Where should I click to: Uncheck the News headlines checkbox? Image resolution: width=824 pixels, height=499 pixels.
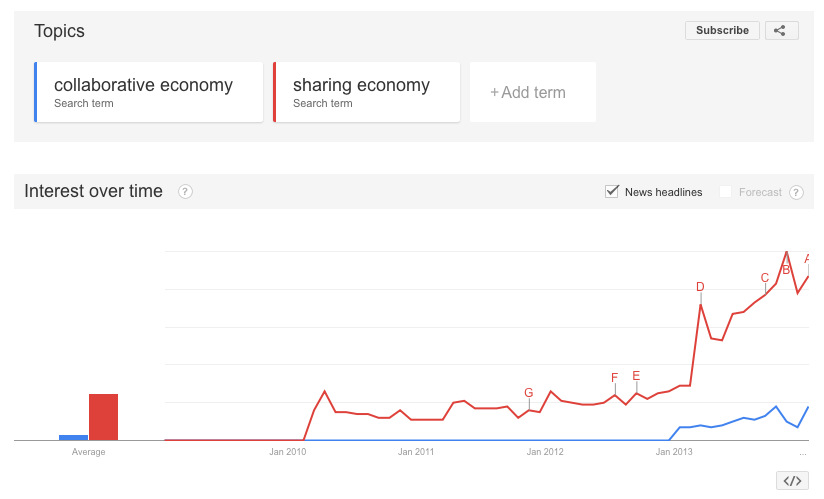click(x=612, y=192)
